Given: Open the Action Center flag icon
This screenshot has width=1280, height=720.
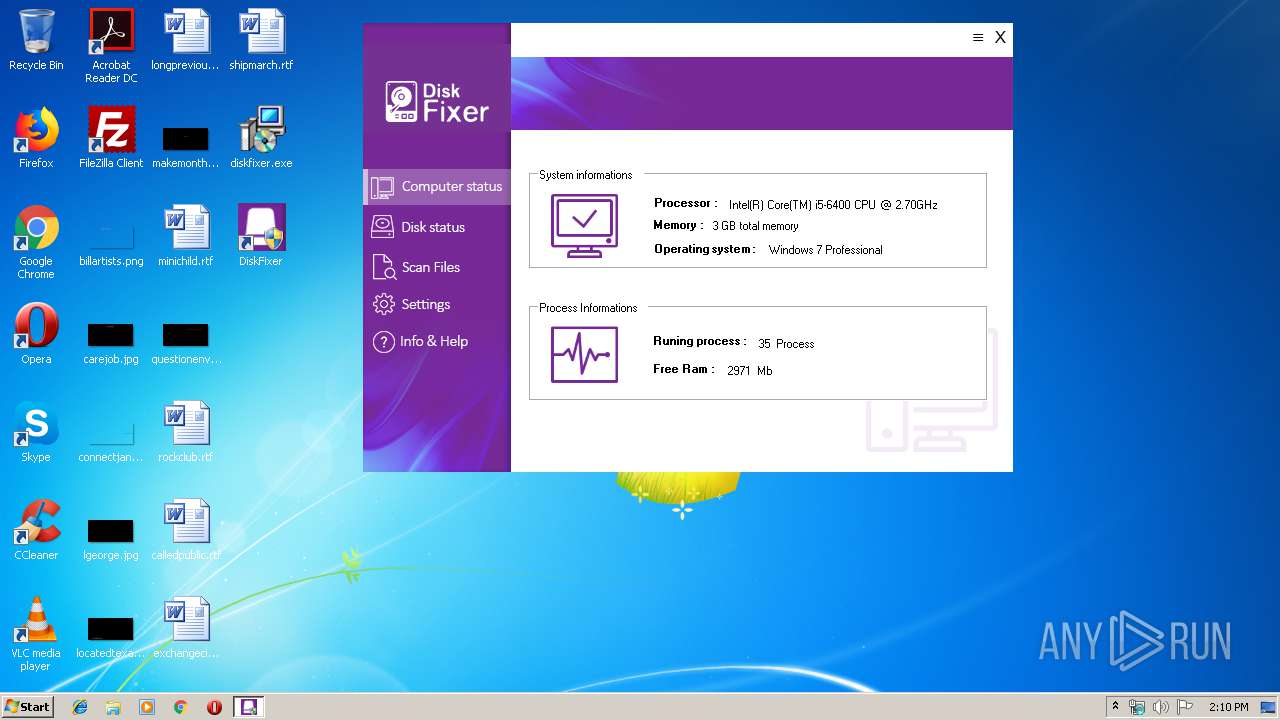Looking at the screenshot, I should click(x=1185, y=707).
